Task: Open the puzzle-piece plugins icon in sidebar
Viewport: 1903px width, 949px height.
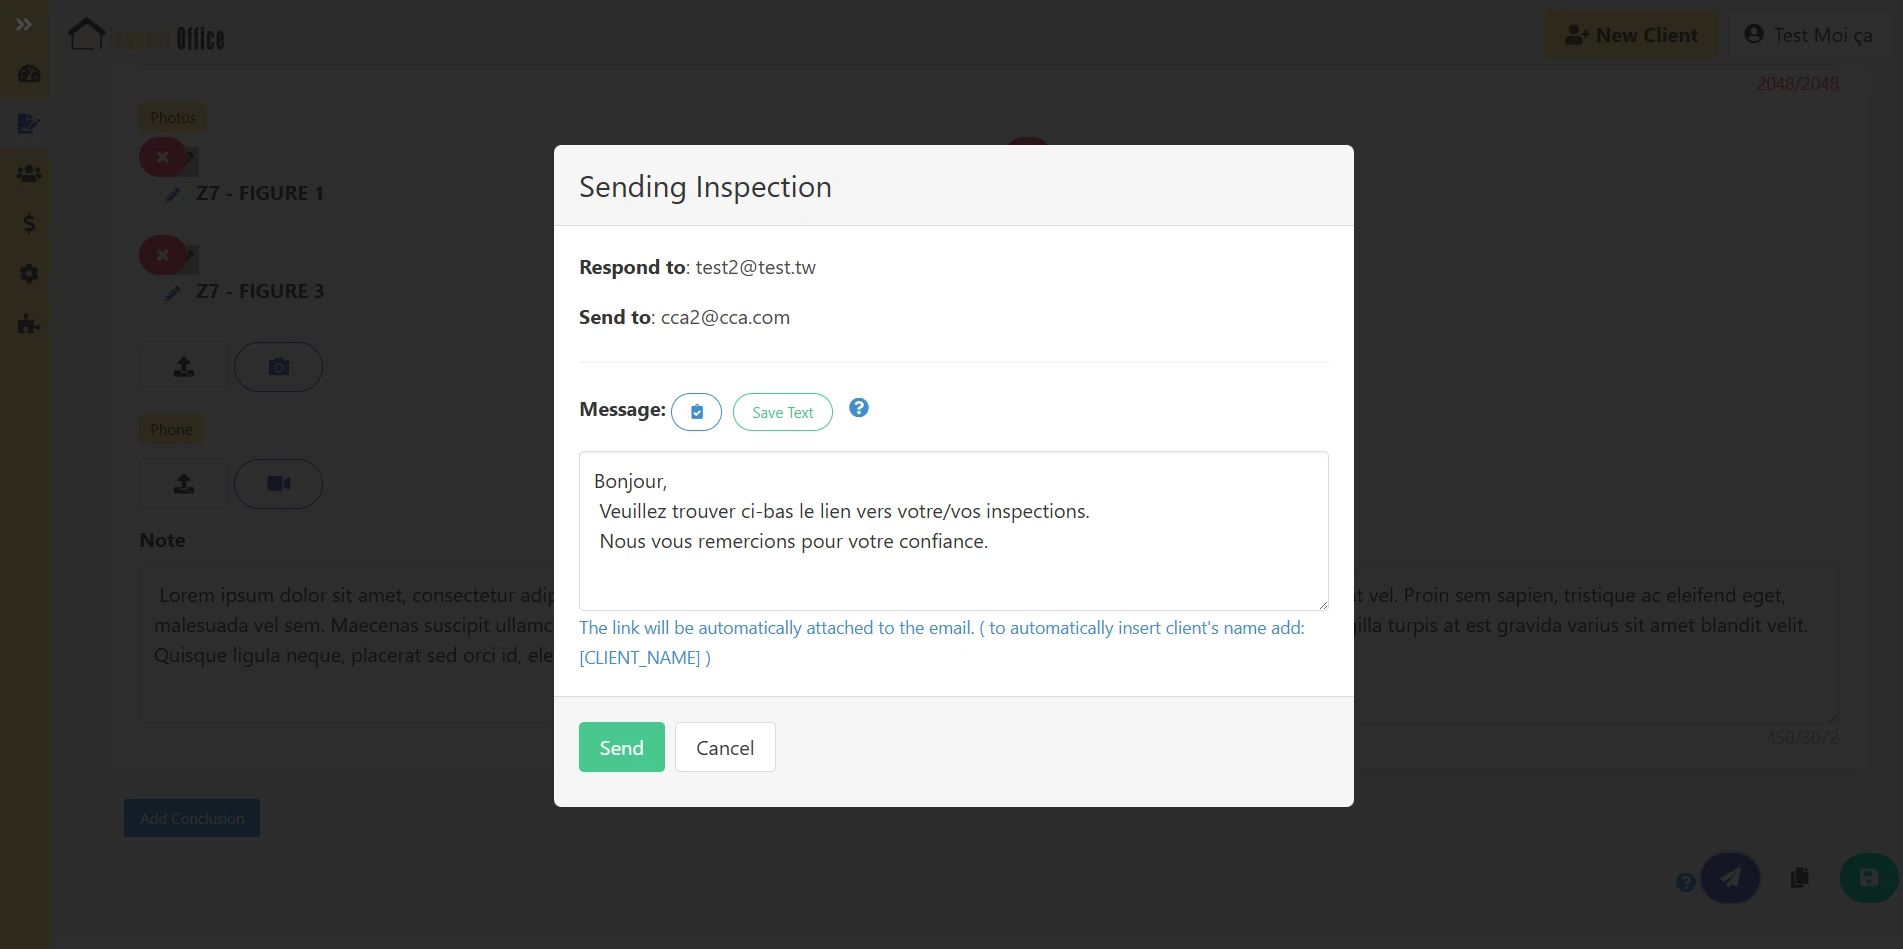Action: point(29,324)
